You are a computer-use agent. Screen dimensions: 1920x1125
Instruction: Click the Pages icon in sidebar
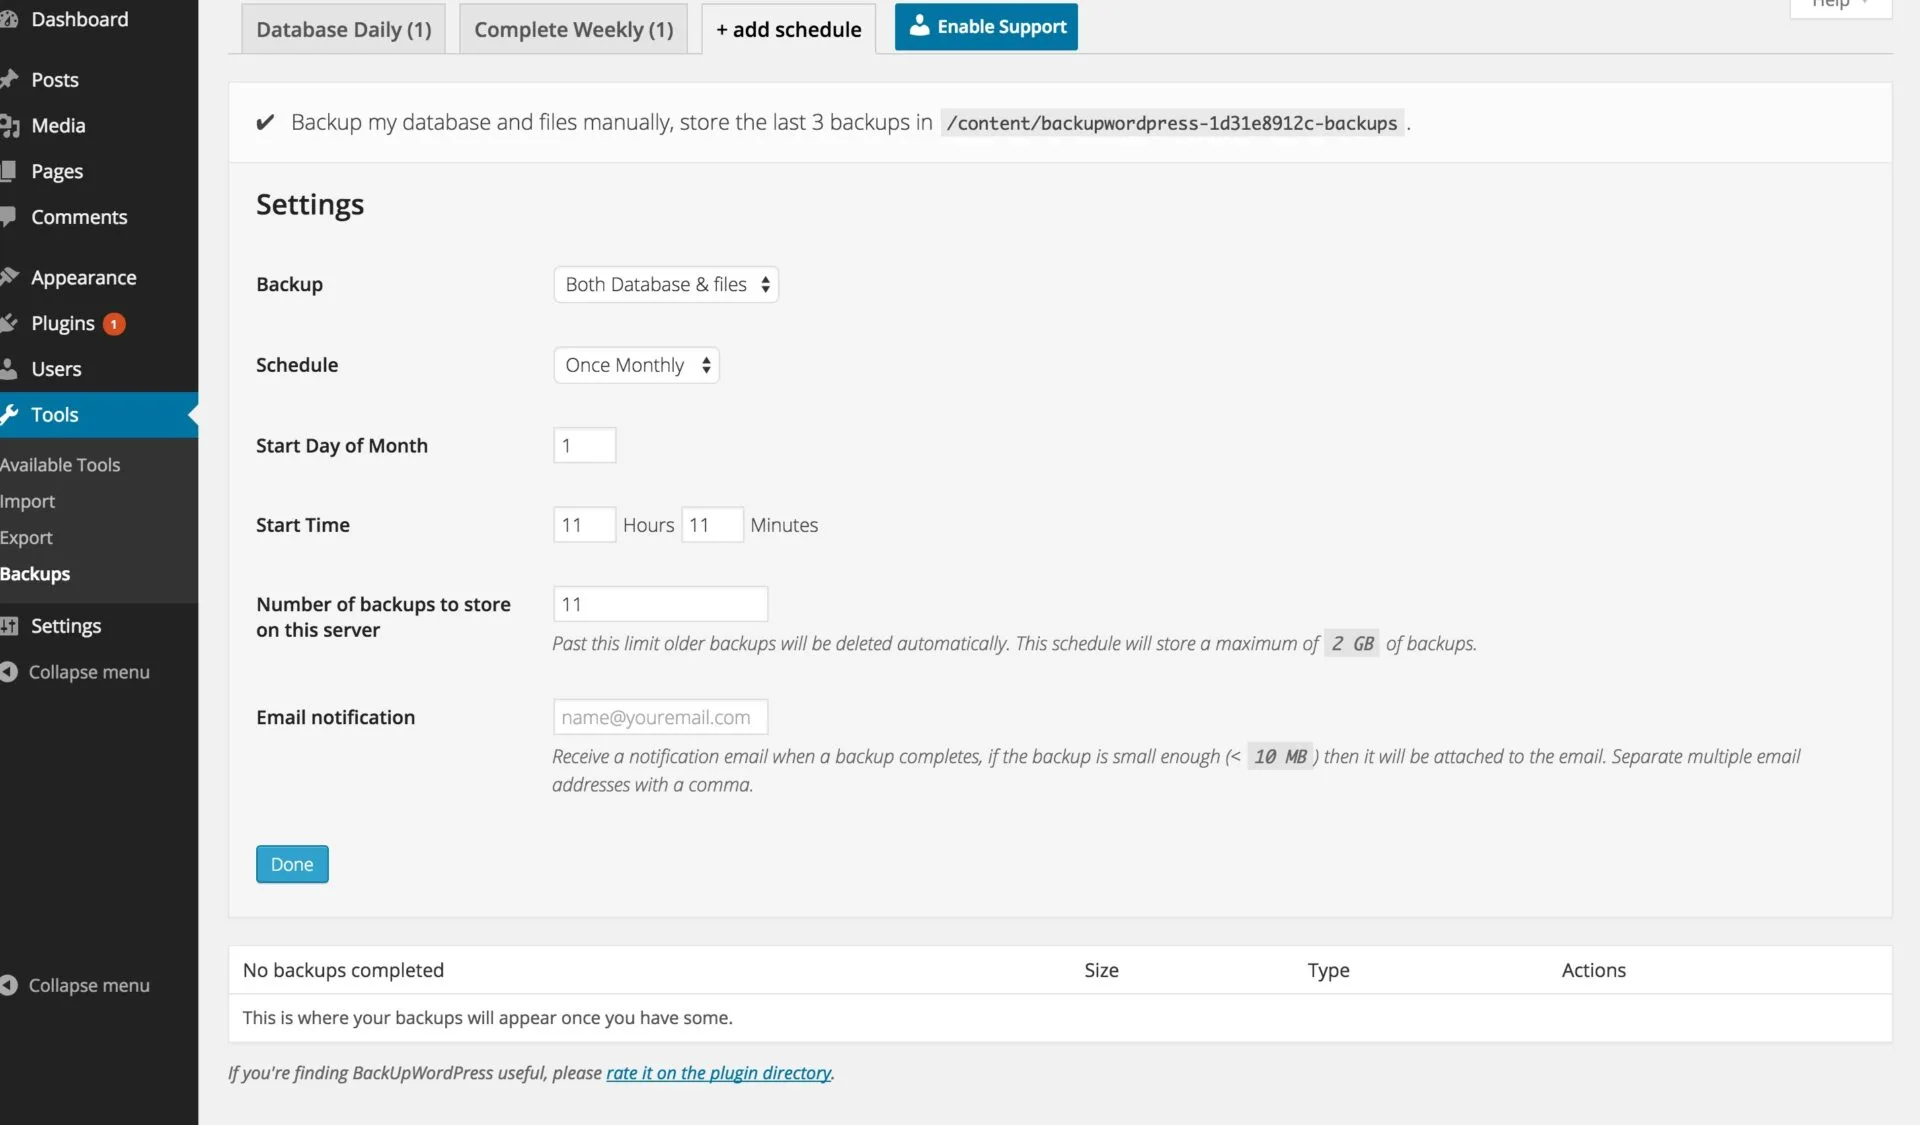pos(8,171)
